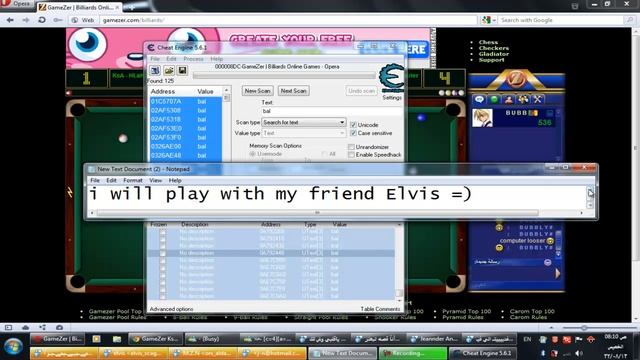640x360 pixels.
Task: Click the Chess link on the webpage
Action: point(488,42)
